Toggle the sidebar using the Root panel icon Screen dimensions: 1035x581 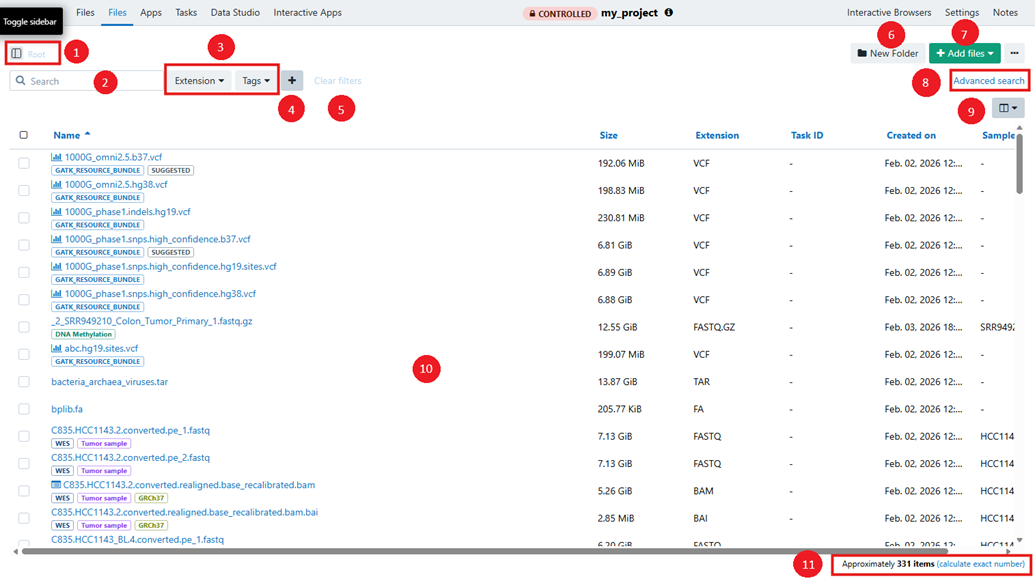click(x=16, y=51)
